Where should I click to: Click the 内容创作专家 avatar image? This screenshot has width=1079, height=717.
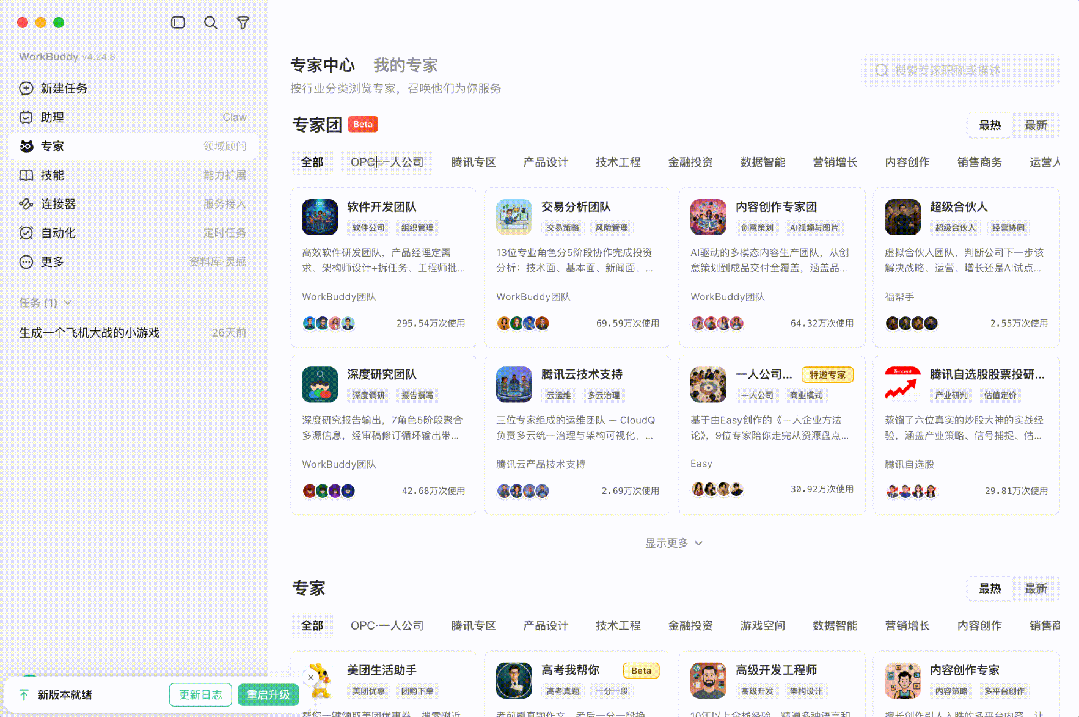click(x=903, y=681)
